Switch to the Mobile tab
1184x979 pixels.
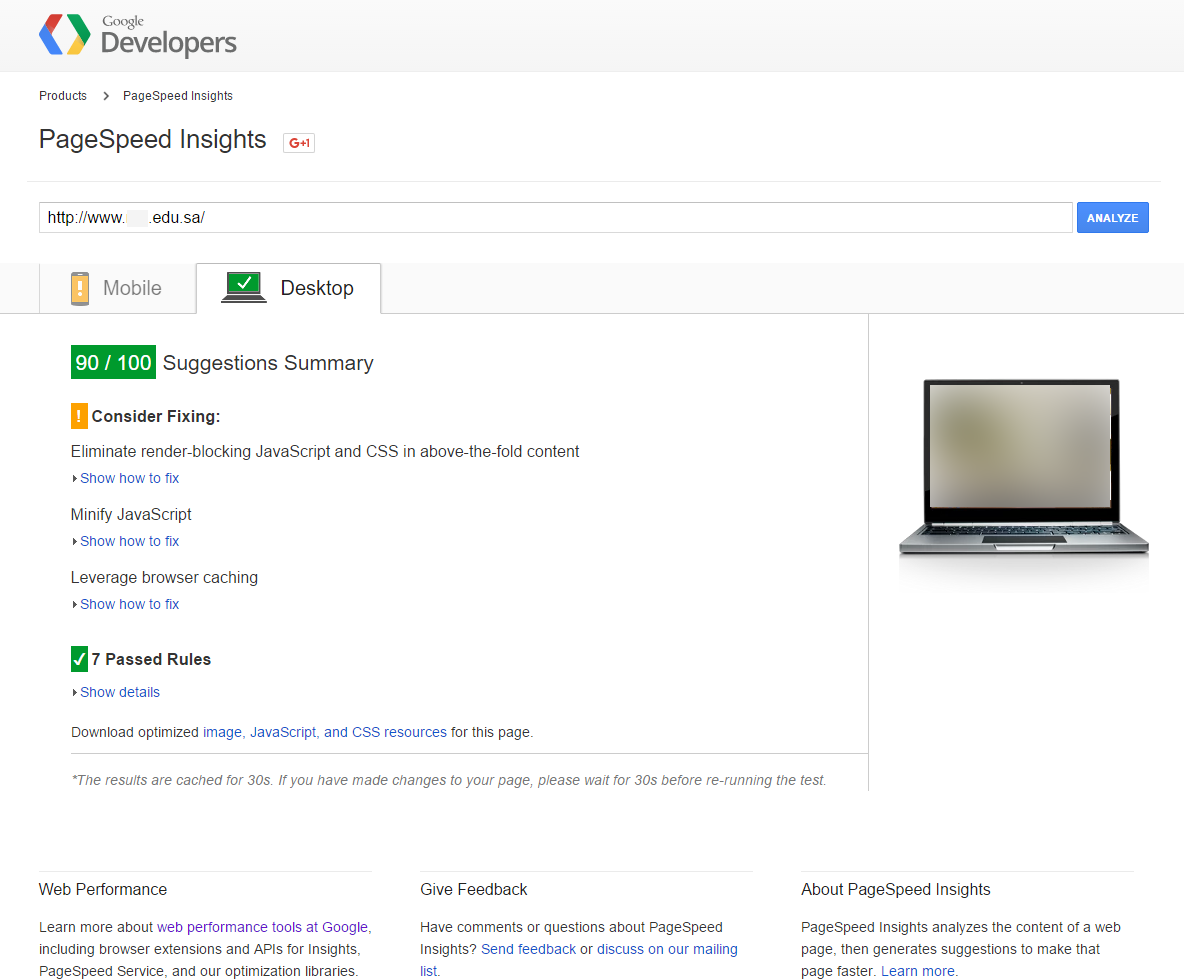pos(117,288)
